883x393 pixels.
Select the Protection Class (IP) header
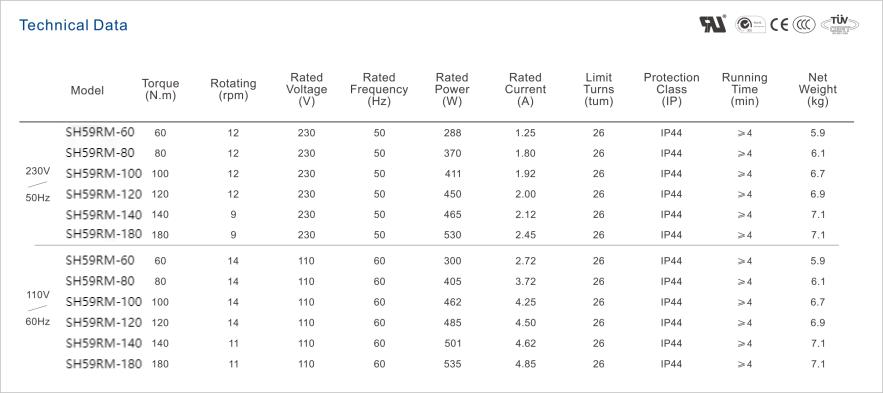click(672, 90)
